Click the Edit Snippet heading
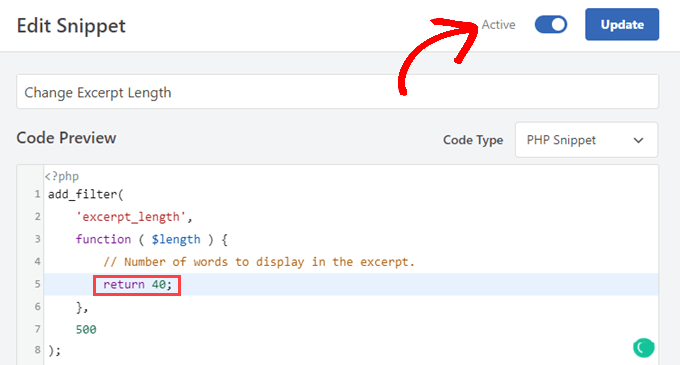This screenshot has width=680, height=365. pyautogui.click(x=71, y=26)
